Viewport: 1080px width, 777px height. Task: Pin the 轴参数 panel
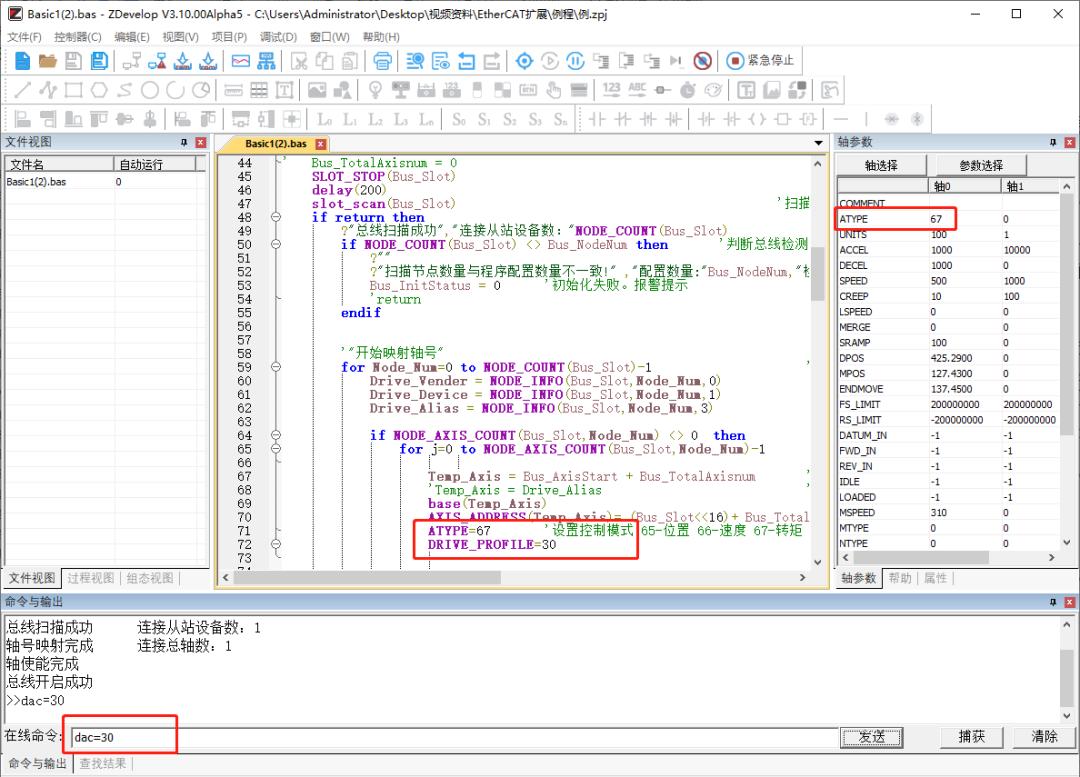(1053, 143)
